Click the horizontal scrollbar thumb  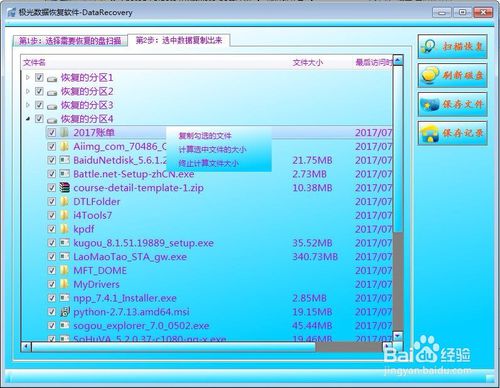pyautogui.click(x=174, y=347)
